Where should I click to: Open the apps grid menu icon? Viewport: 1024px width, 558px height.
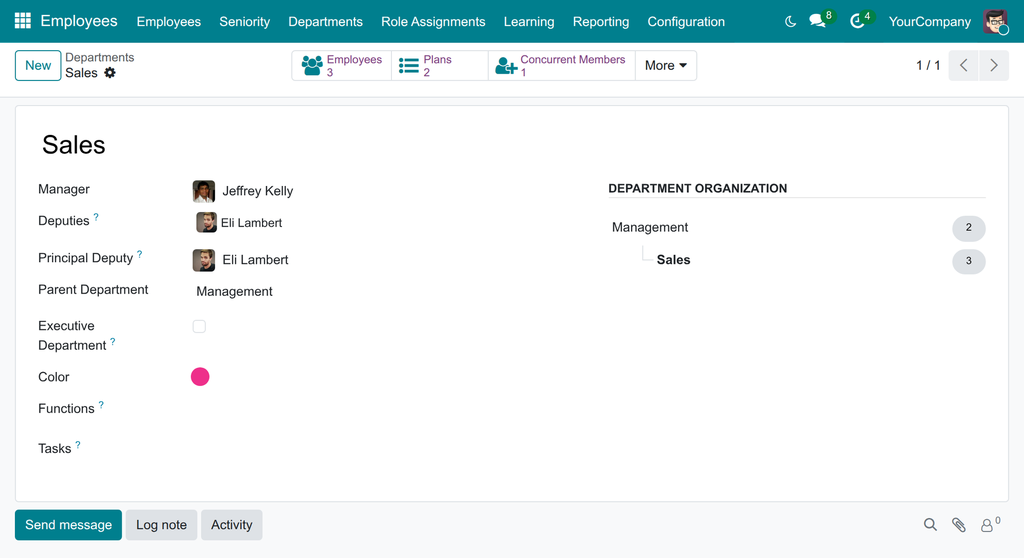click(x=23, y=21)
